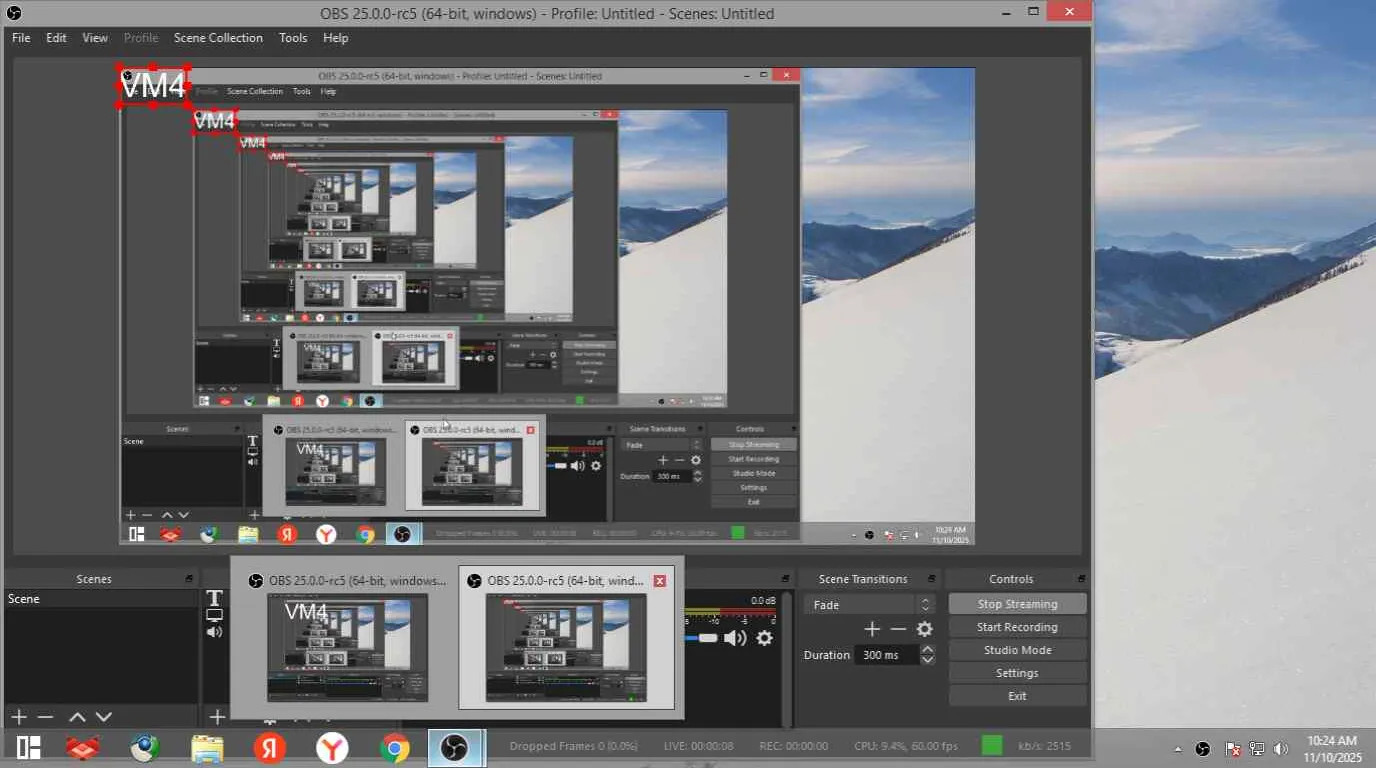Open the Fade transition dropdown
Image resolution: width=1376 pixels, height=768 pixels.
[869, 605]
